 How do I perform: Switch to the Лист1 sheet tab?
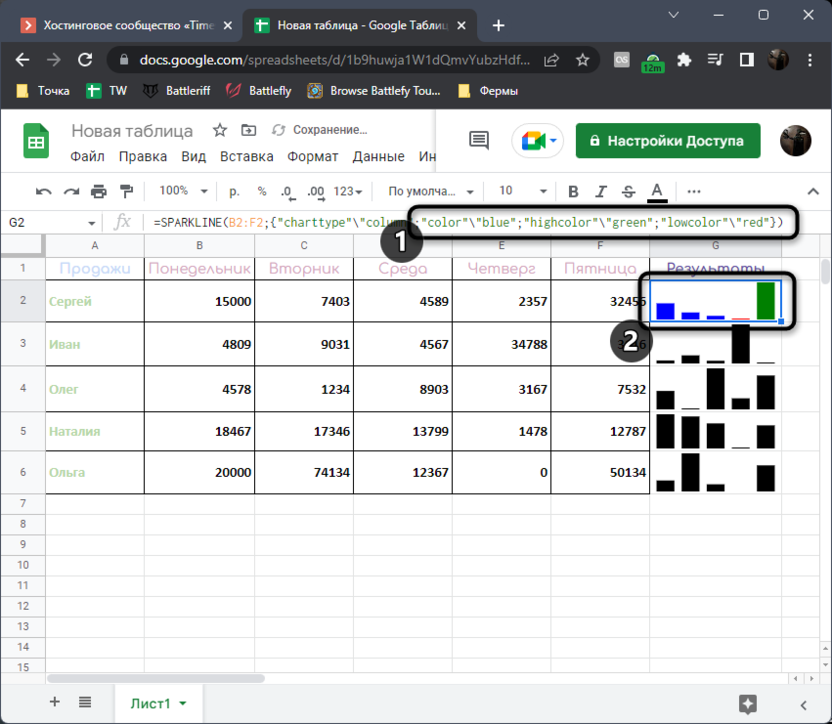point(158,703)
